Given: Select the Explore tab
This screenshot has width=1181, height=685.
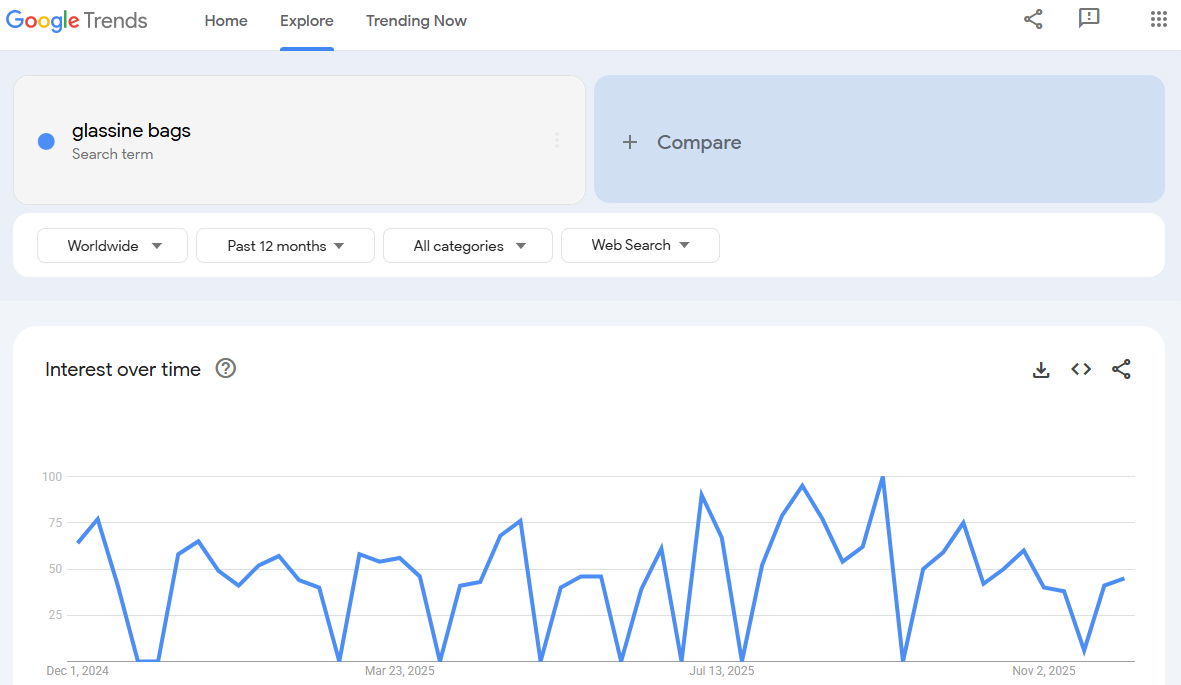Looking at the screenshot, I should [307, 21].
